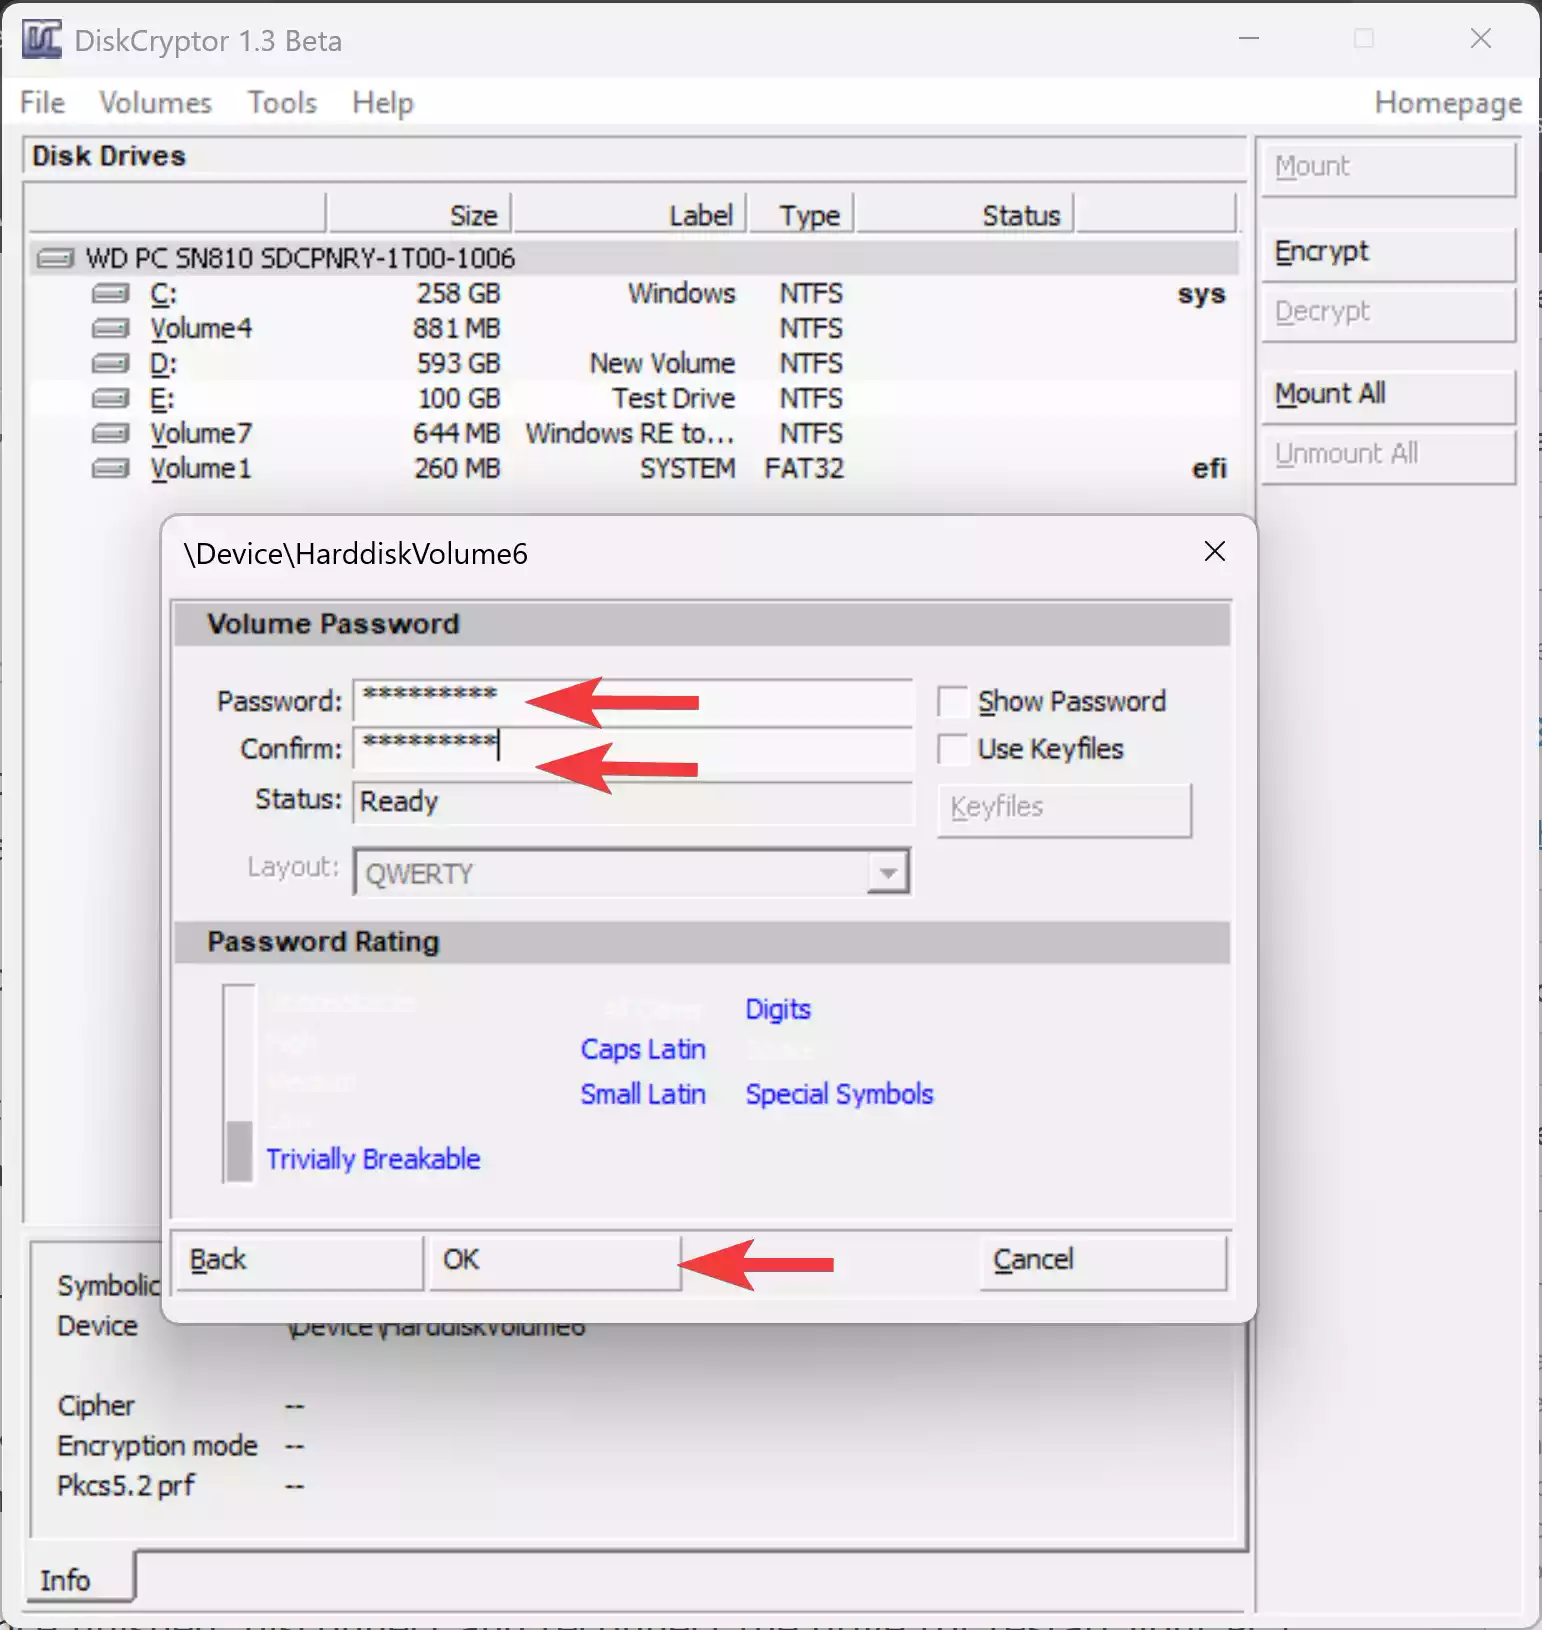Select the 'WD PC SN810 SDCPNRY-1T00-1006' disk name
This screenshot has height=1630, width=1542.
coord(300,259)
